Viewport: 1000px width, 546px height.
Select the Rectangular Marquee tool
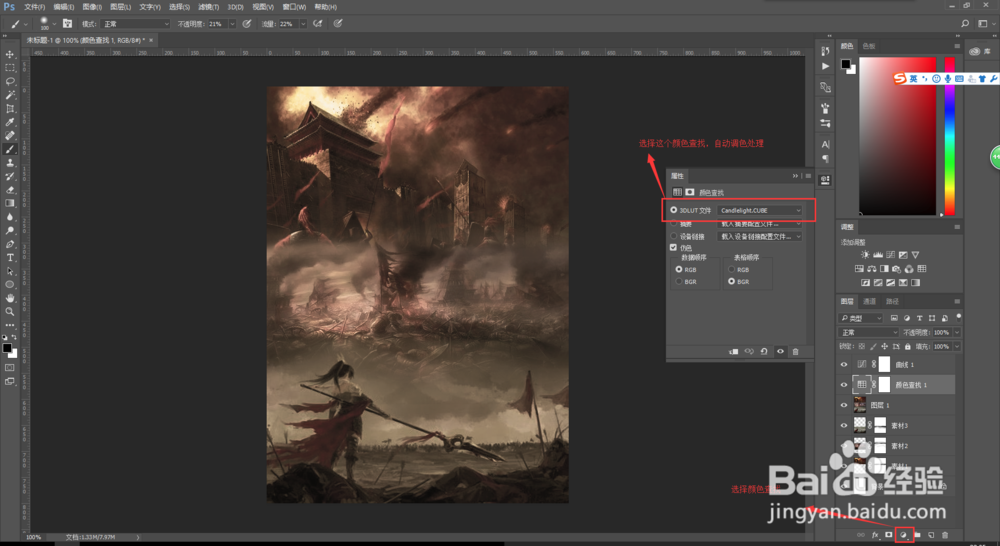(x=10, y=68)
